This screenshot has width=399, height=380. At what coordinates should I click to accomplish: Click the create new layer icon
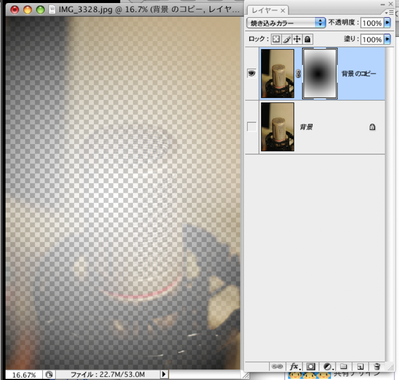360,366
